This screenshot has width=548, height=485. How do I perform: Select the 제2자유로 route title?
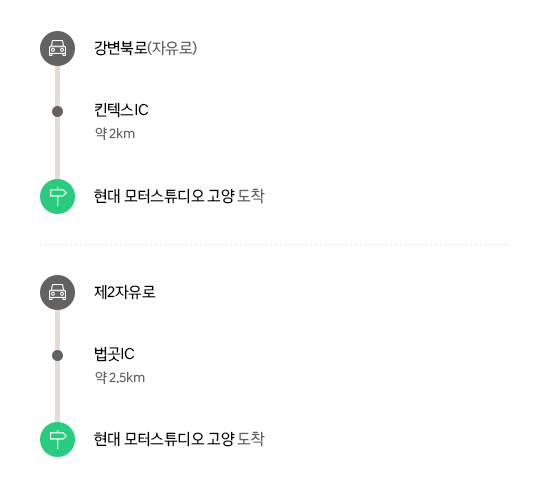[x=125, y=292]
